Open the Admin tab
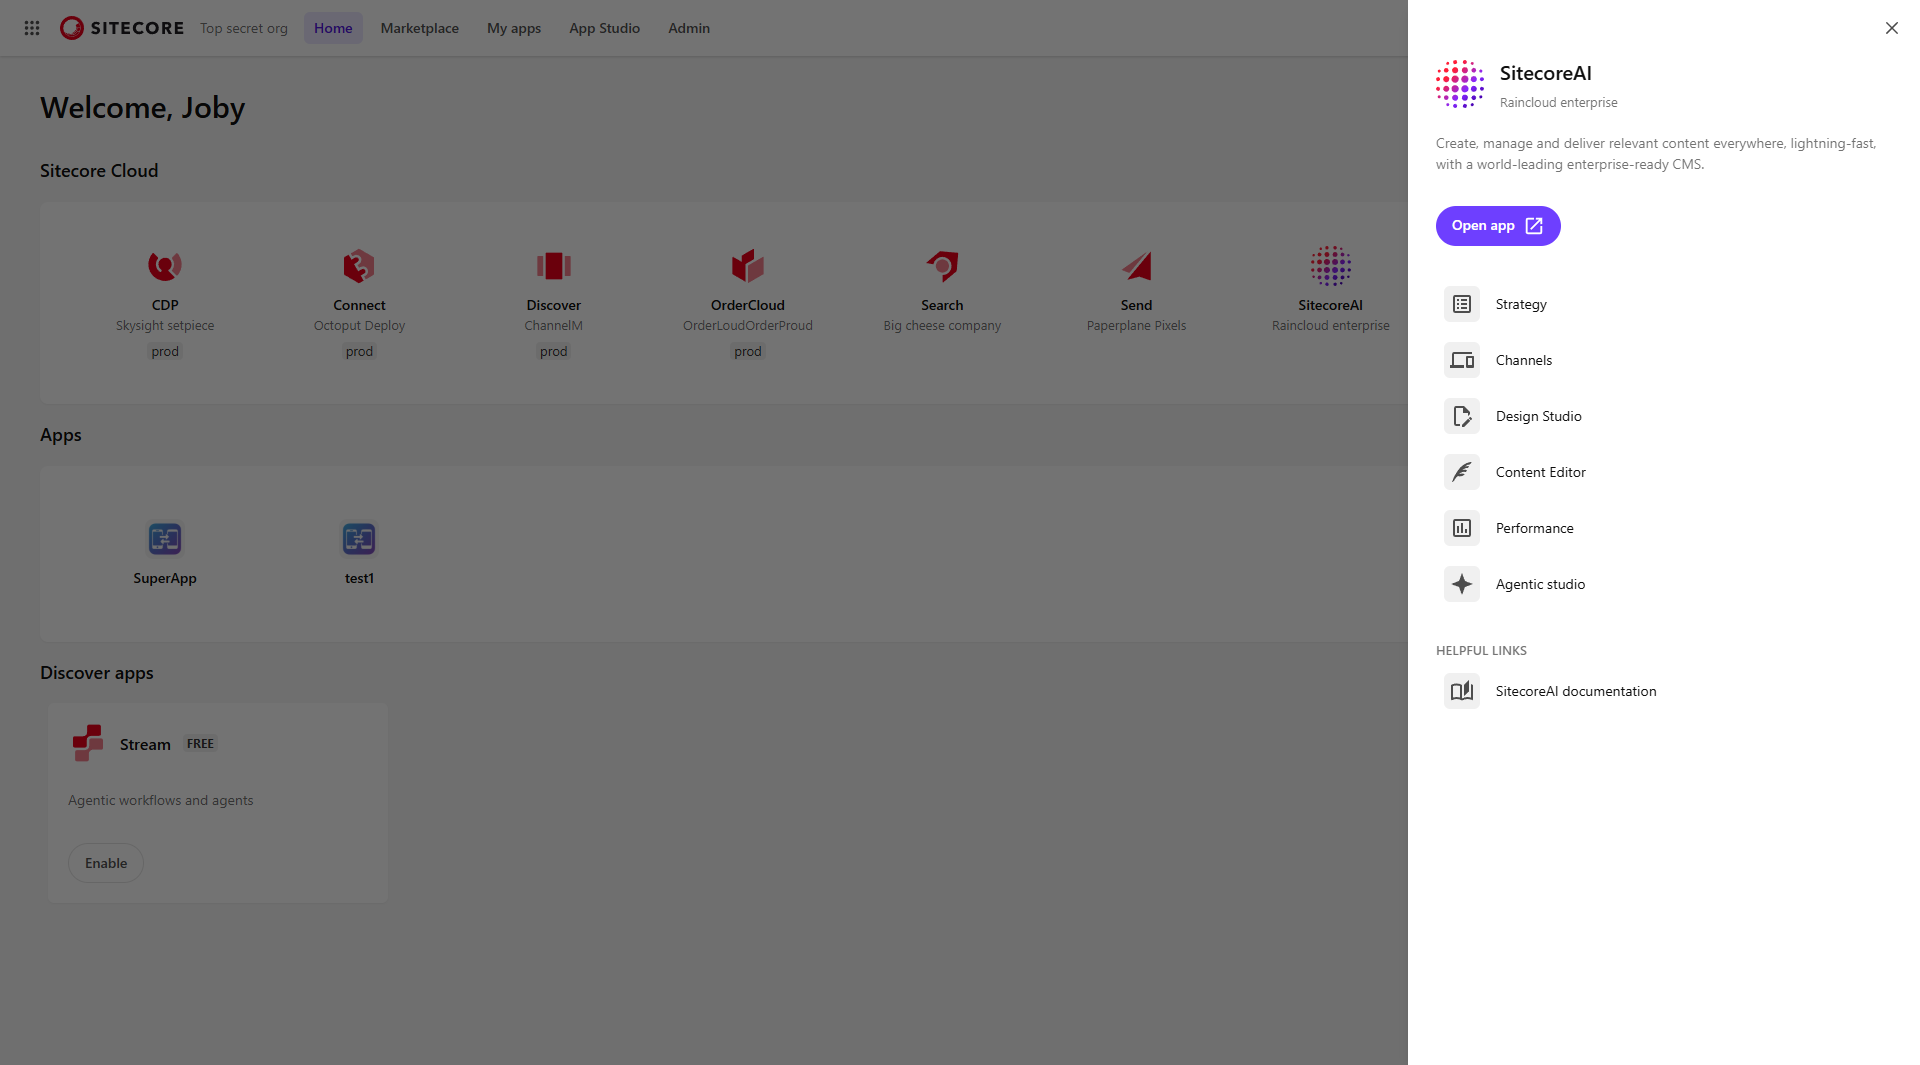This screenshot has width=1920, height=1065. 689,28
